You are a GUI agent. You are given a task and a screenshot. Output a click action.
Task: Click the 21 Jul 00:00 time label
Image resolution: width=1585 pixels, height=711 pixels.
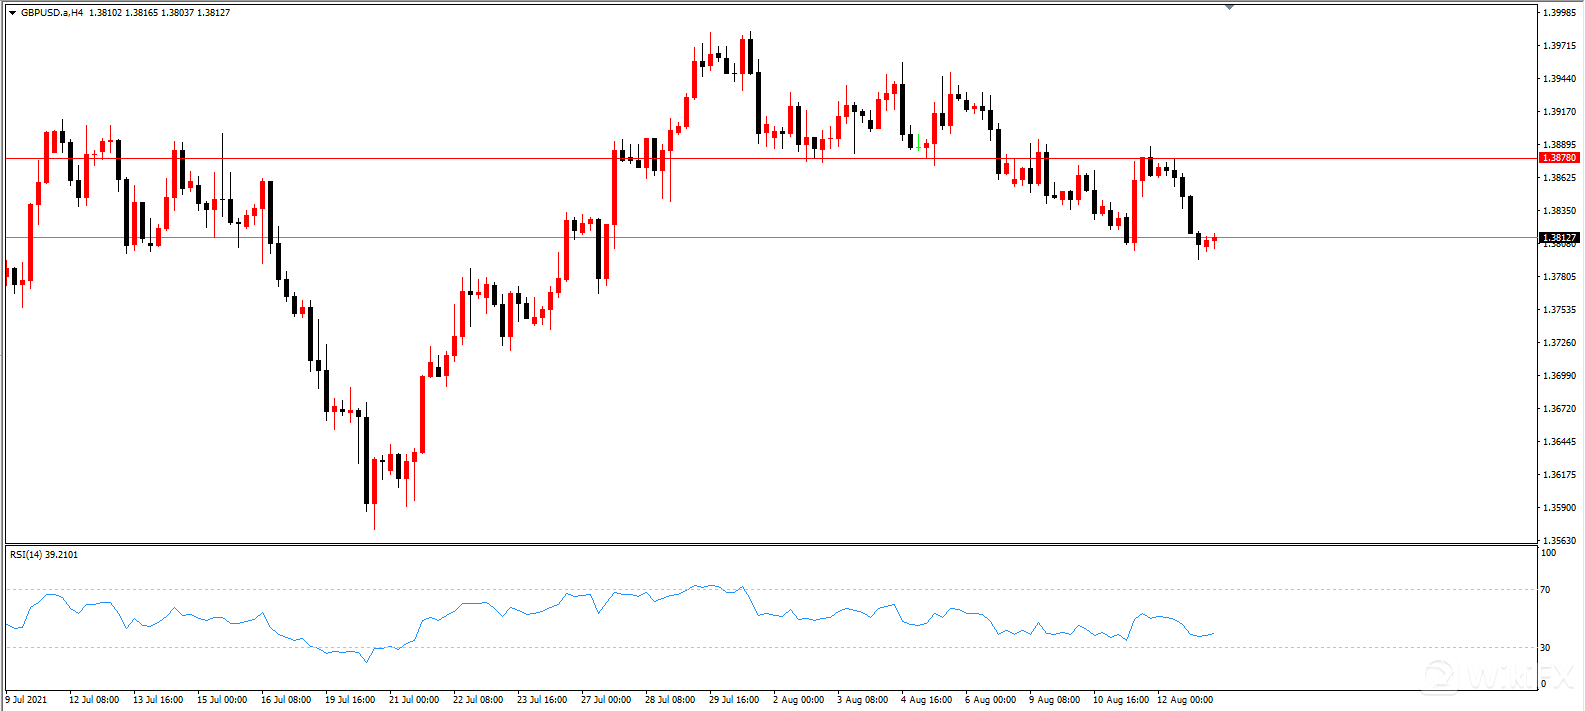(414, 700)
